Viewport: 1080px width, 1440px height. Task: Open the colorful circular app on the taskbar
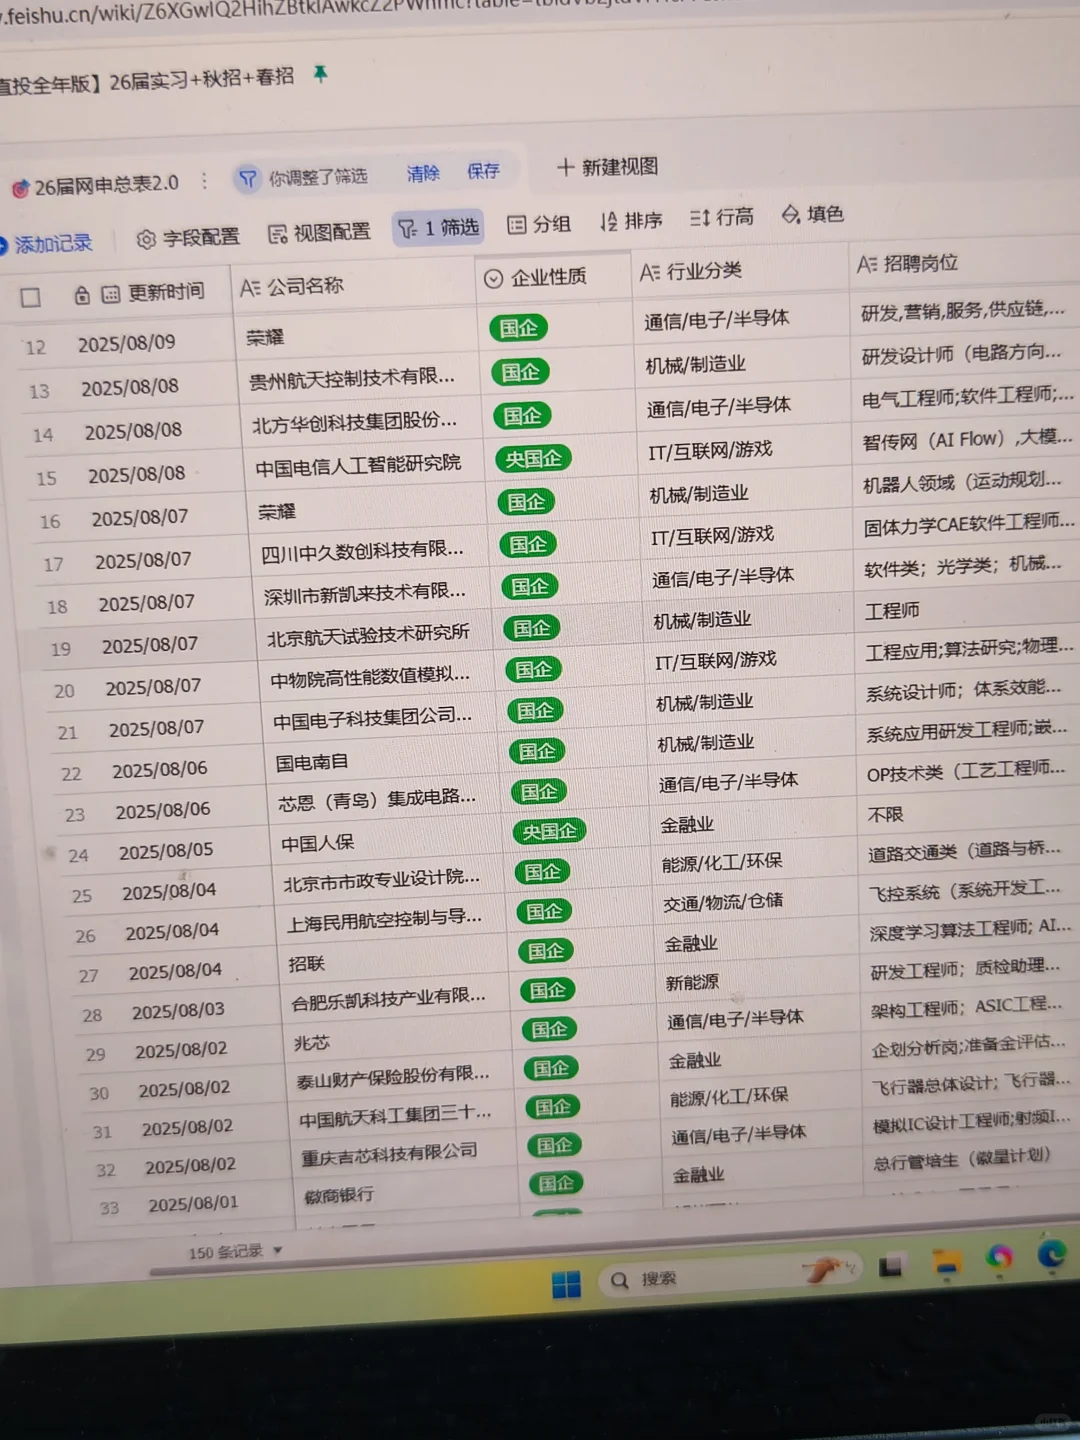[x=998, y=1258]
